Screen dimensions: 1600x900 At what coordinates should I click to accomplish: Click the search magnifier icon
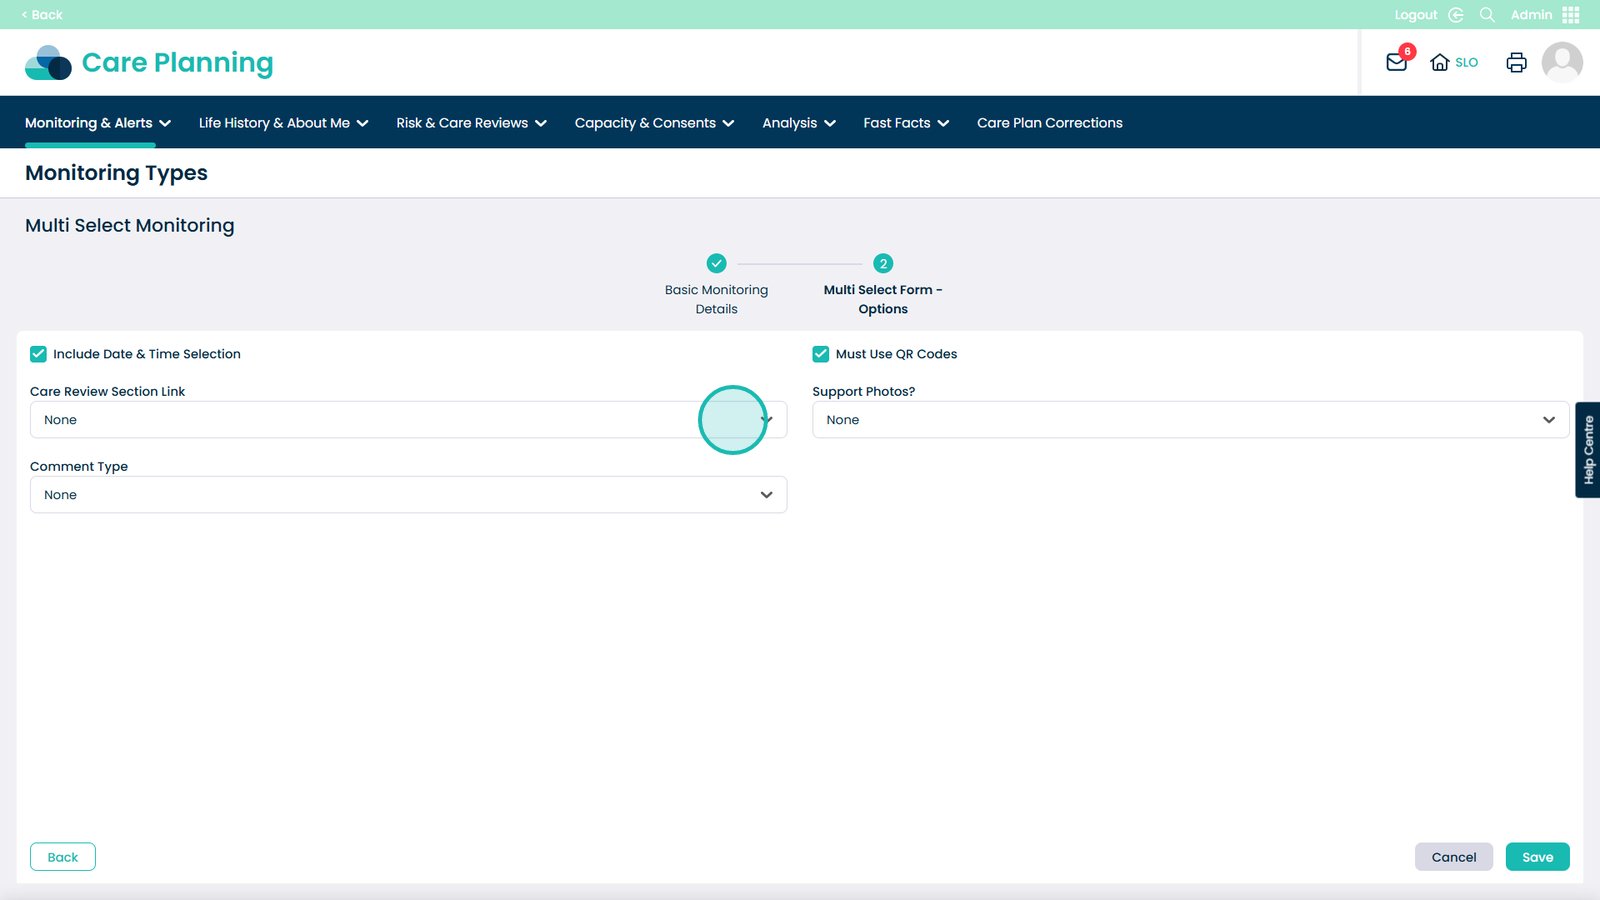[1487, 15]
